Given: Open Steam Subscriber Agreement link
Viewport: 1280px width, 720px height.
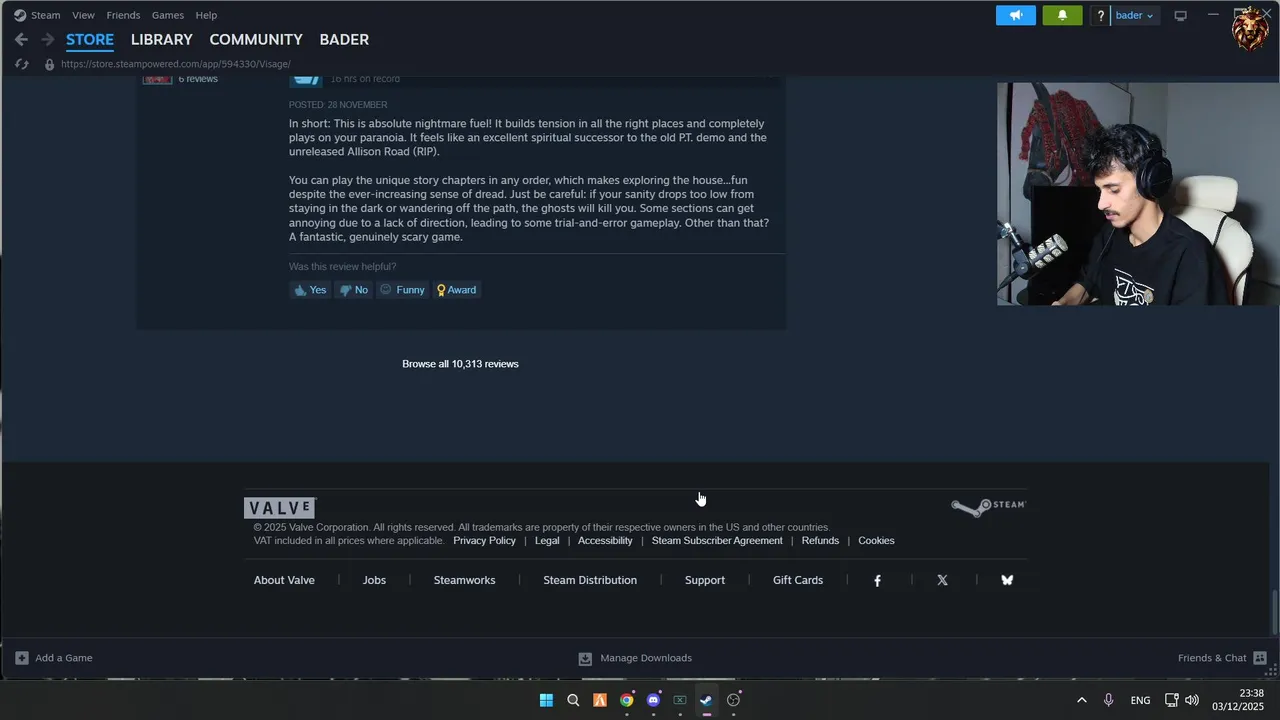Looking at the screenshot, I should click(x=717, y=541).
